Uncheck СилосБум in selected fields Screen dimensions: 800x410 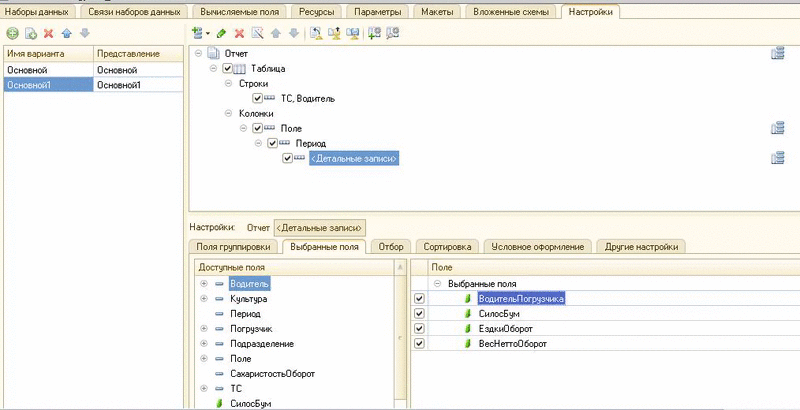(x=419, y=314)
